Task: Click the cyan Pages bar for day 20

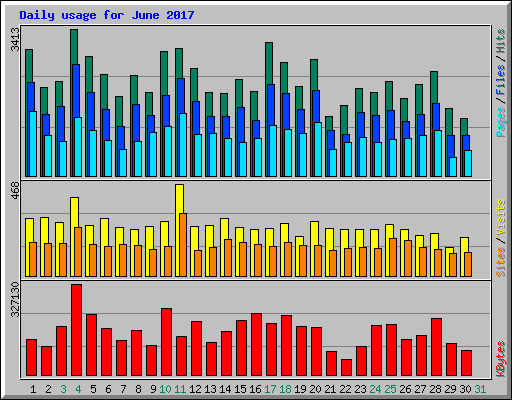Action: (318, 149)
